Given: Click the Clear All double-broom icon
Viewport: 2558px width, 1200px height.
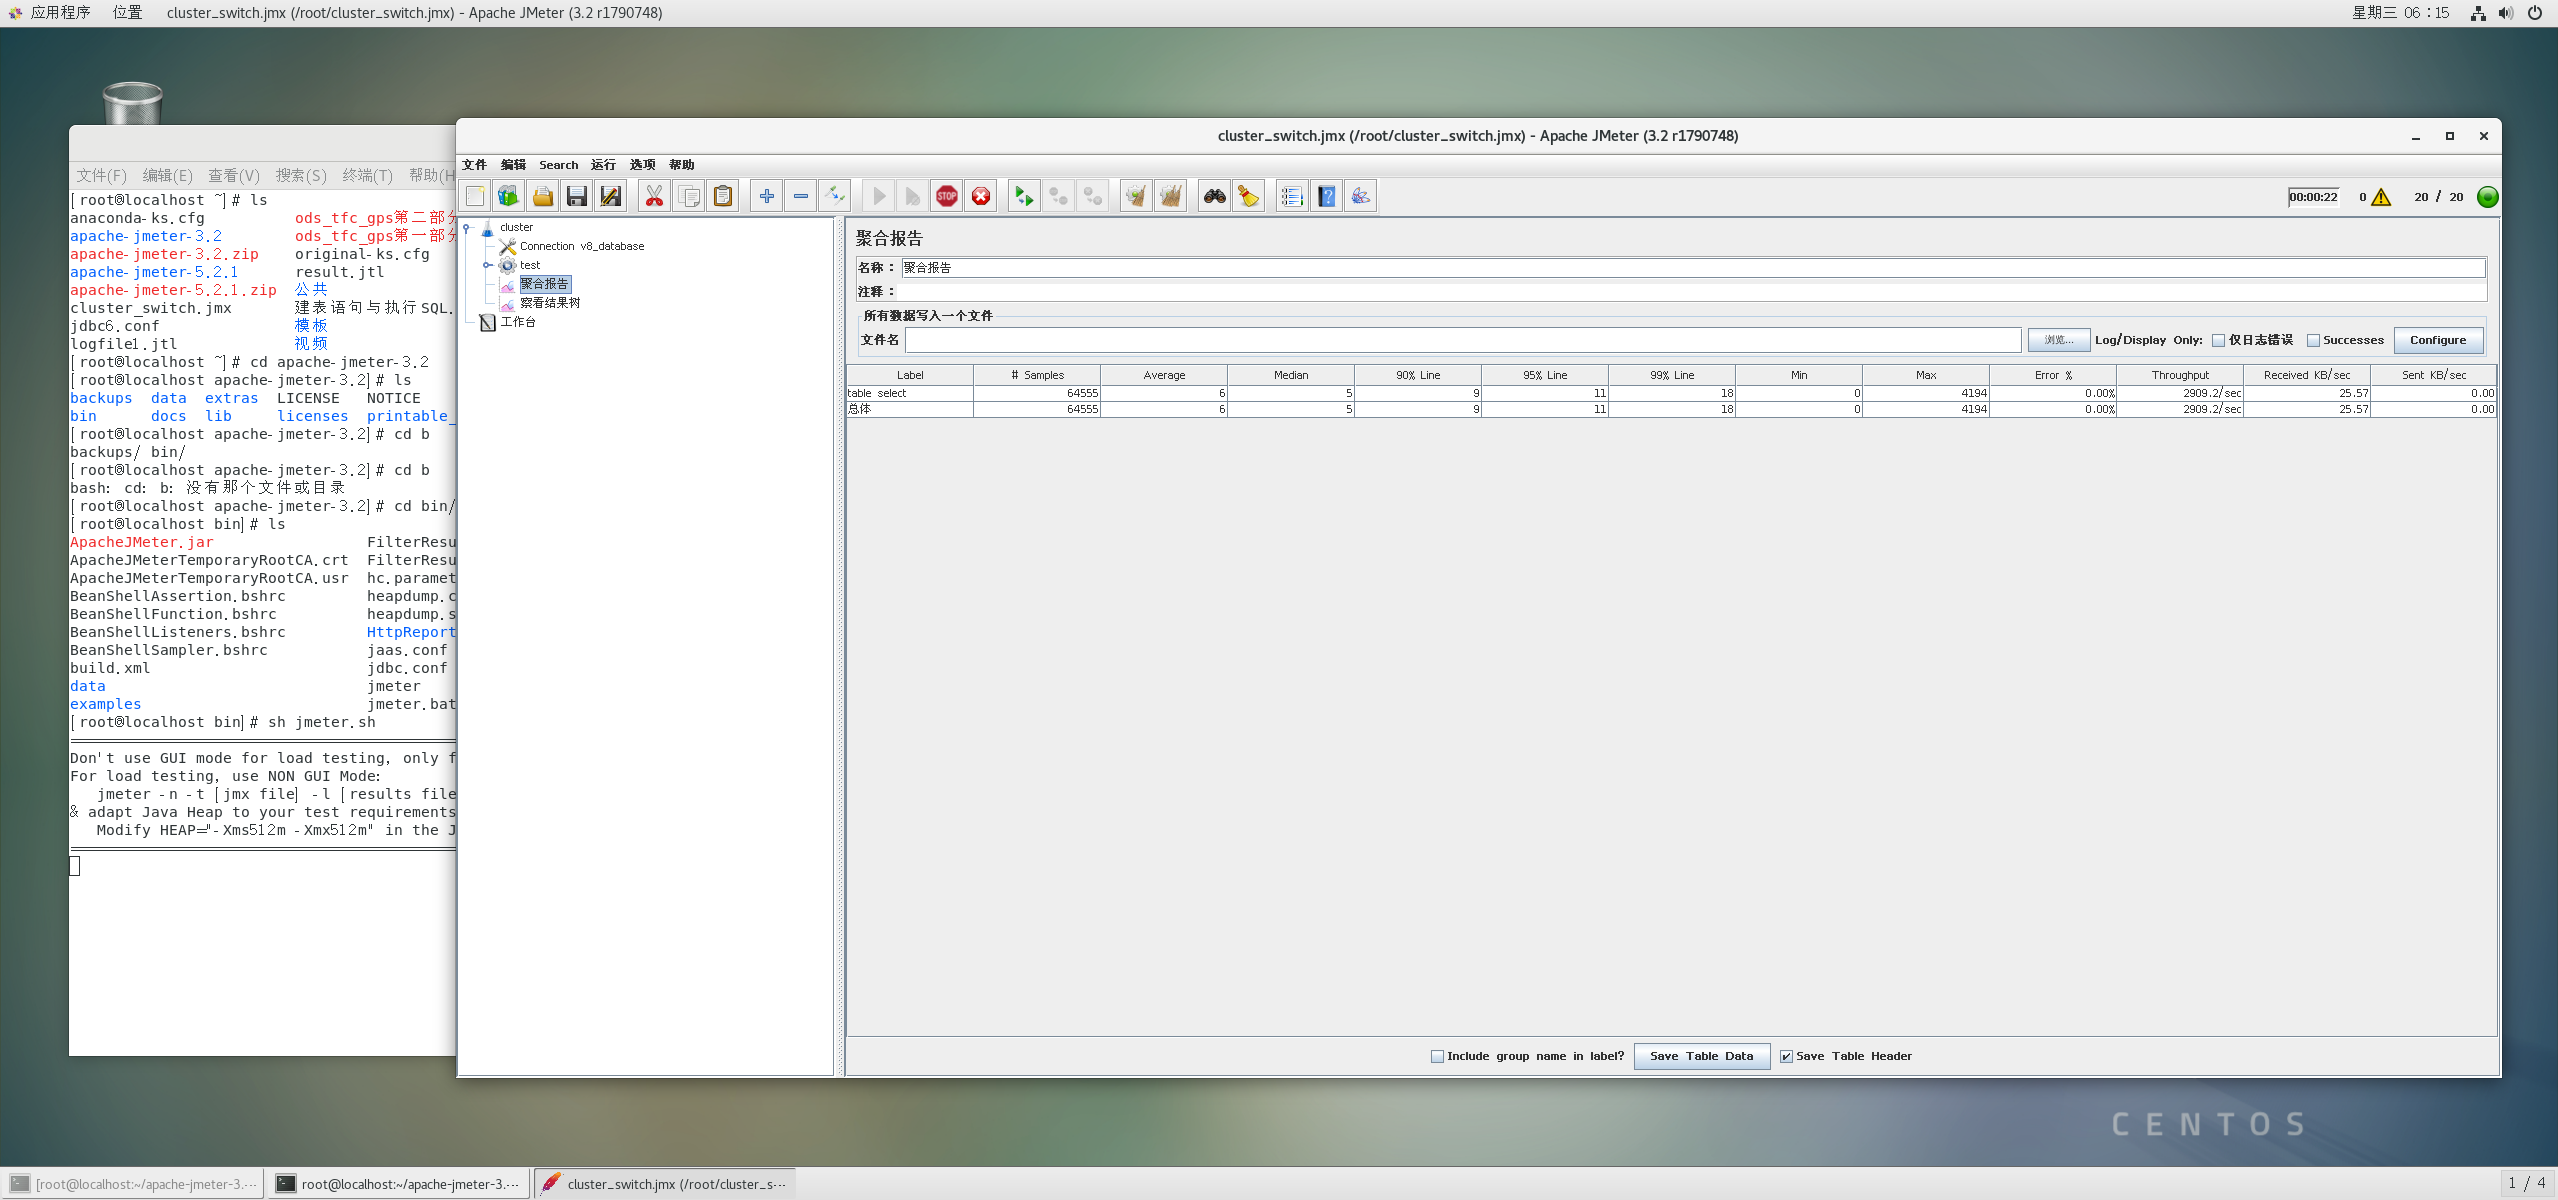Looking at the screenshot, I should click(1170, 197).
